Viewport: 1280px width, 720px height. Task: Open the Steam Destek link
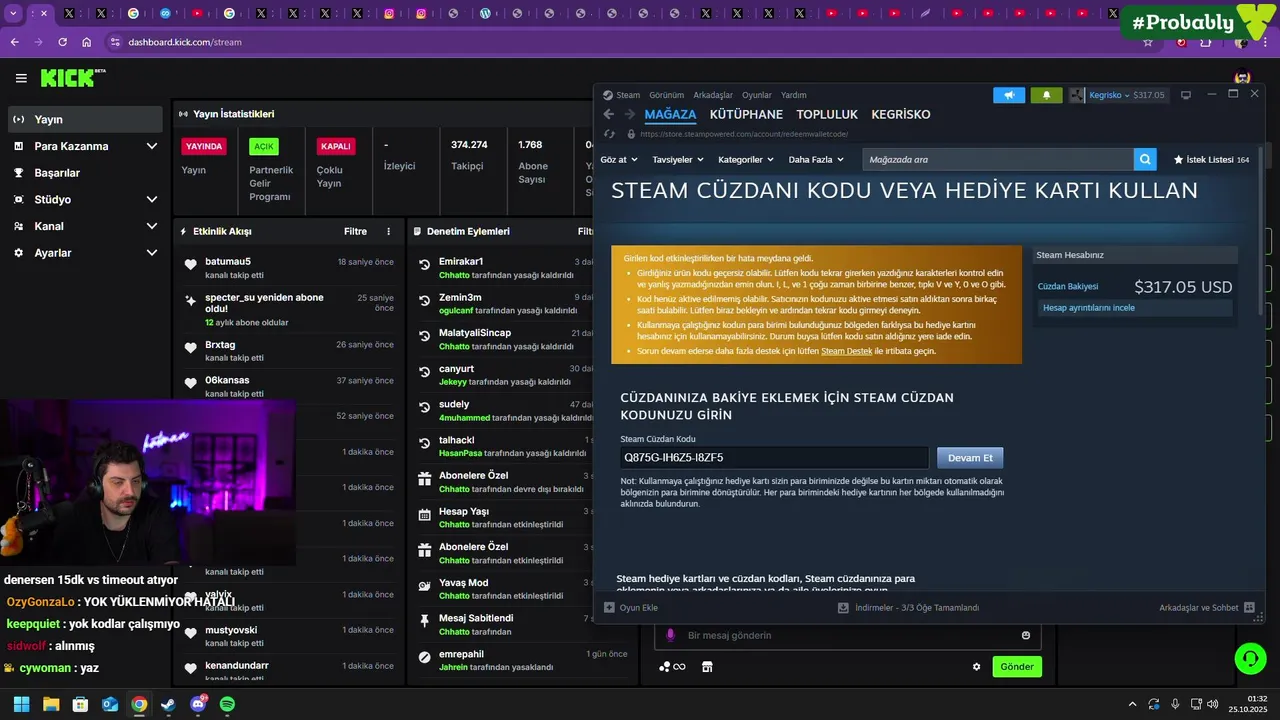847,351
